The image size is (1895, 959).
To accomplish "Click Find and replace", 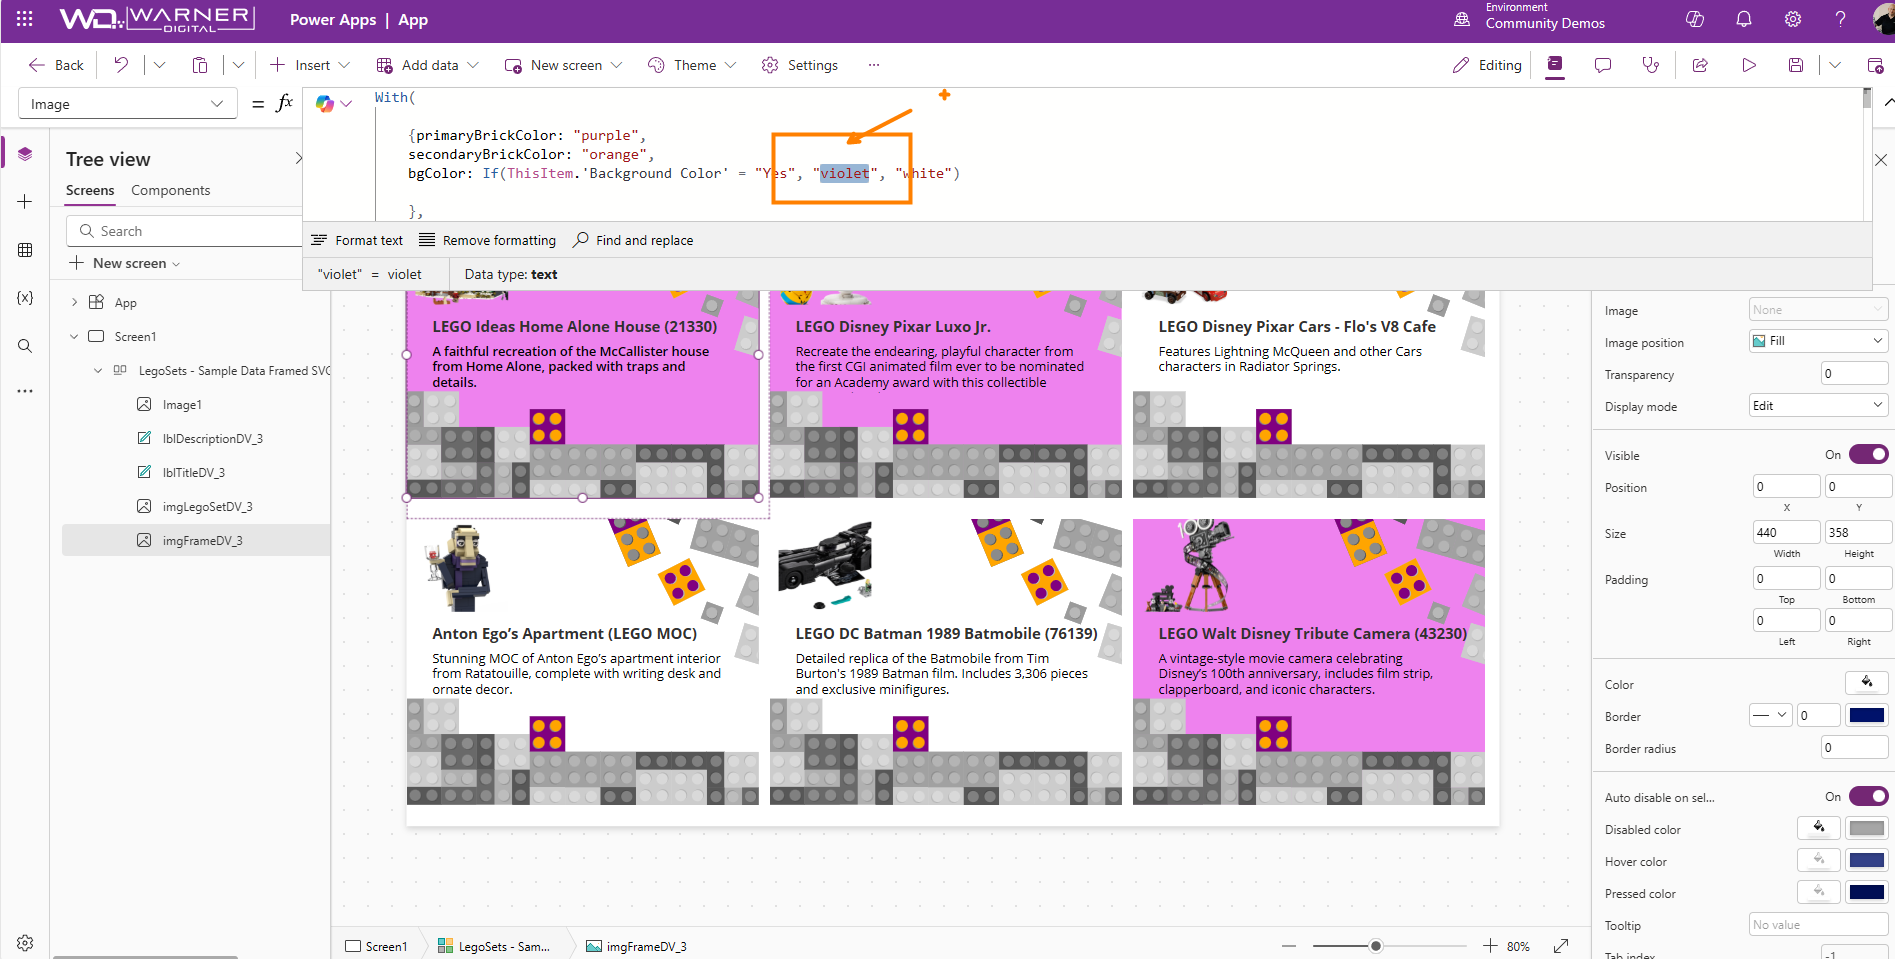I will 633,240.
